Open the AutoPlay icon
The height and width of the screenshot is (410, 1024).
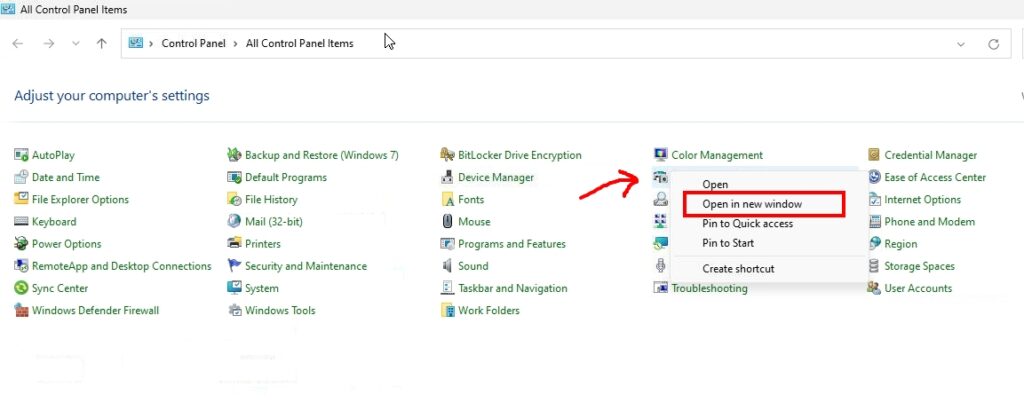pos(22,155)
